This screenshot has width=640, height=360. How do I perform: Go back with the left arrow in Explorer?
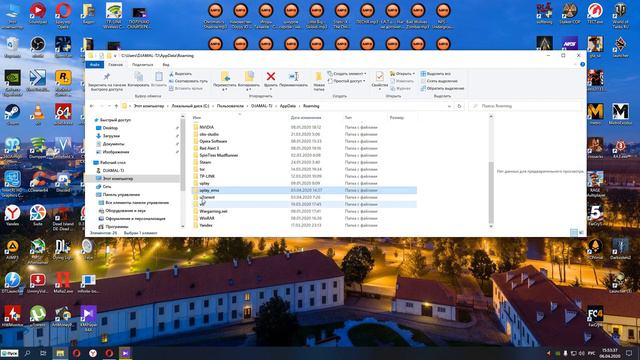(x=92, y=106)
